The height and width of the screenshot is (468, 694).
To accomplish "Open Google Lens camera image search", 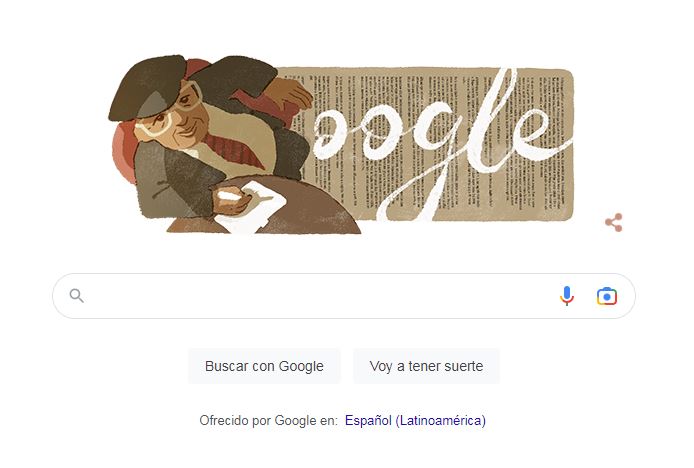I will point(607,296).
